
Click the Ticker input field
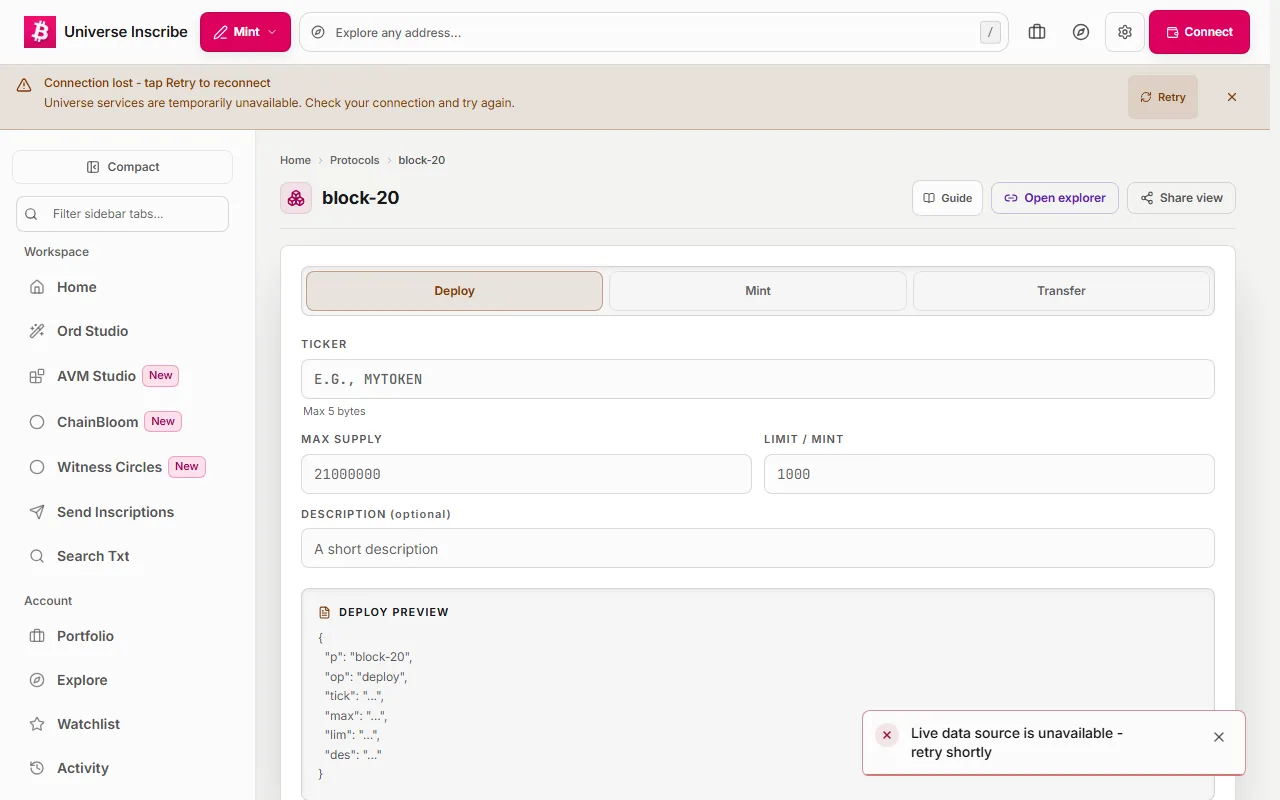pos(758,379)
